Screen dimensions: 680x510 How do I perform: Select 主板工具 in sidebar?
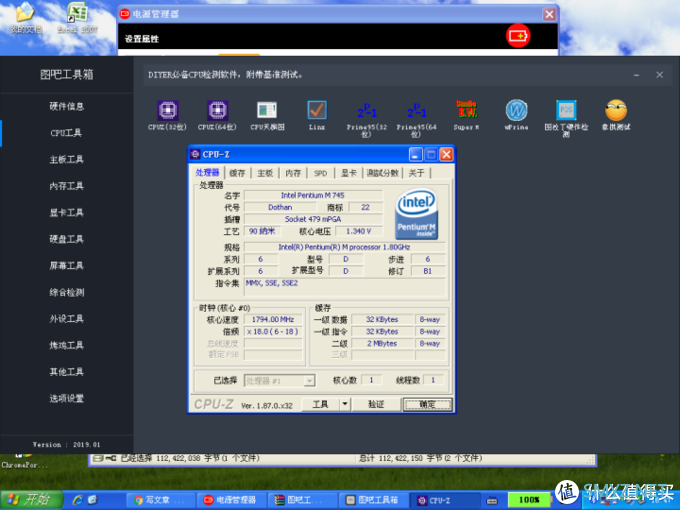pyautogui.click(x=66, y=159)
